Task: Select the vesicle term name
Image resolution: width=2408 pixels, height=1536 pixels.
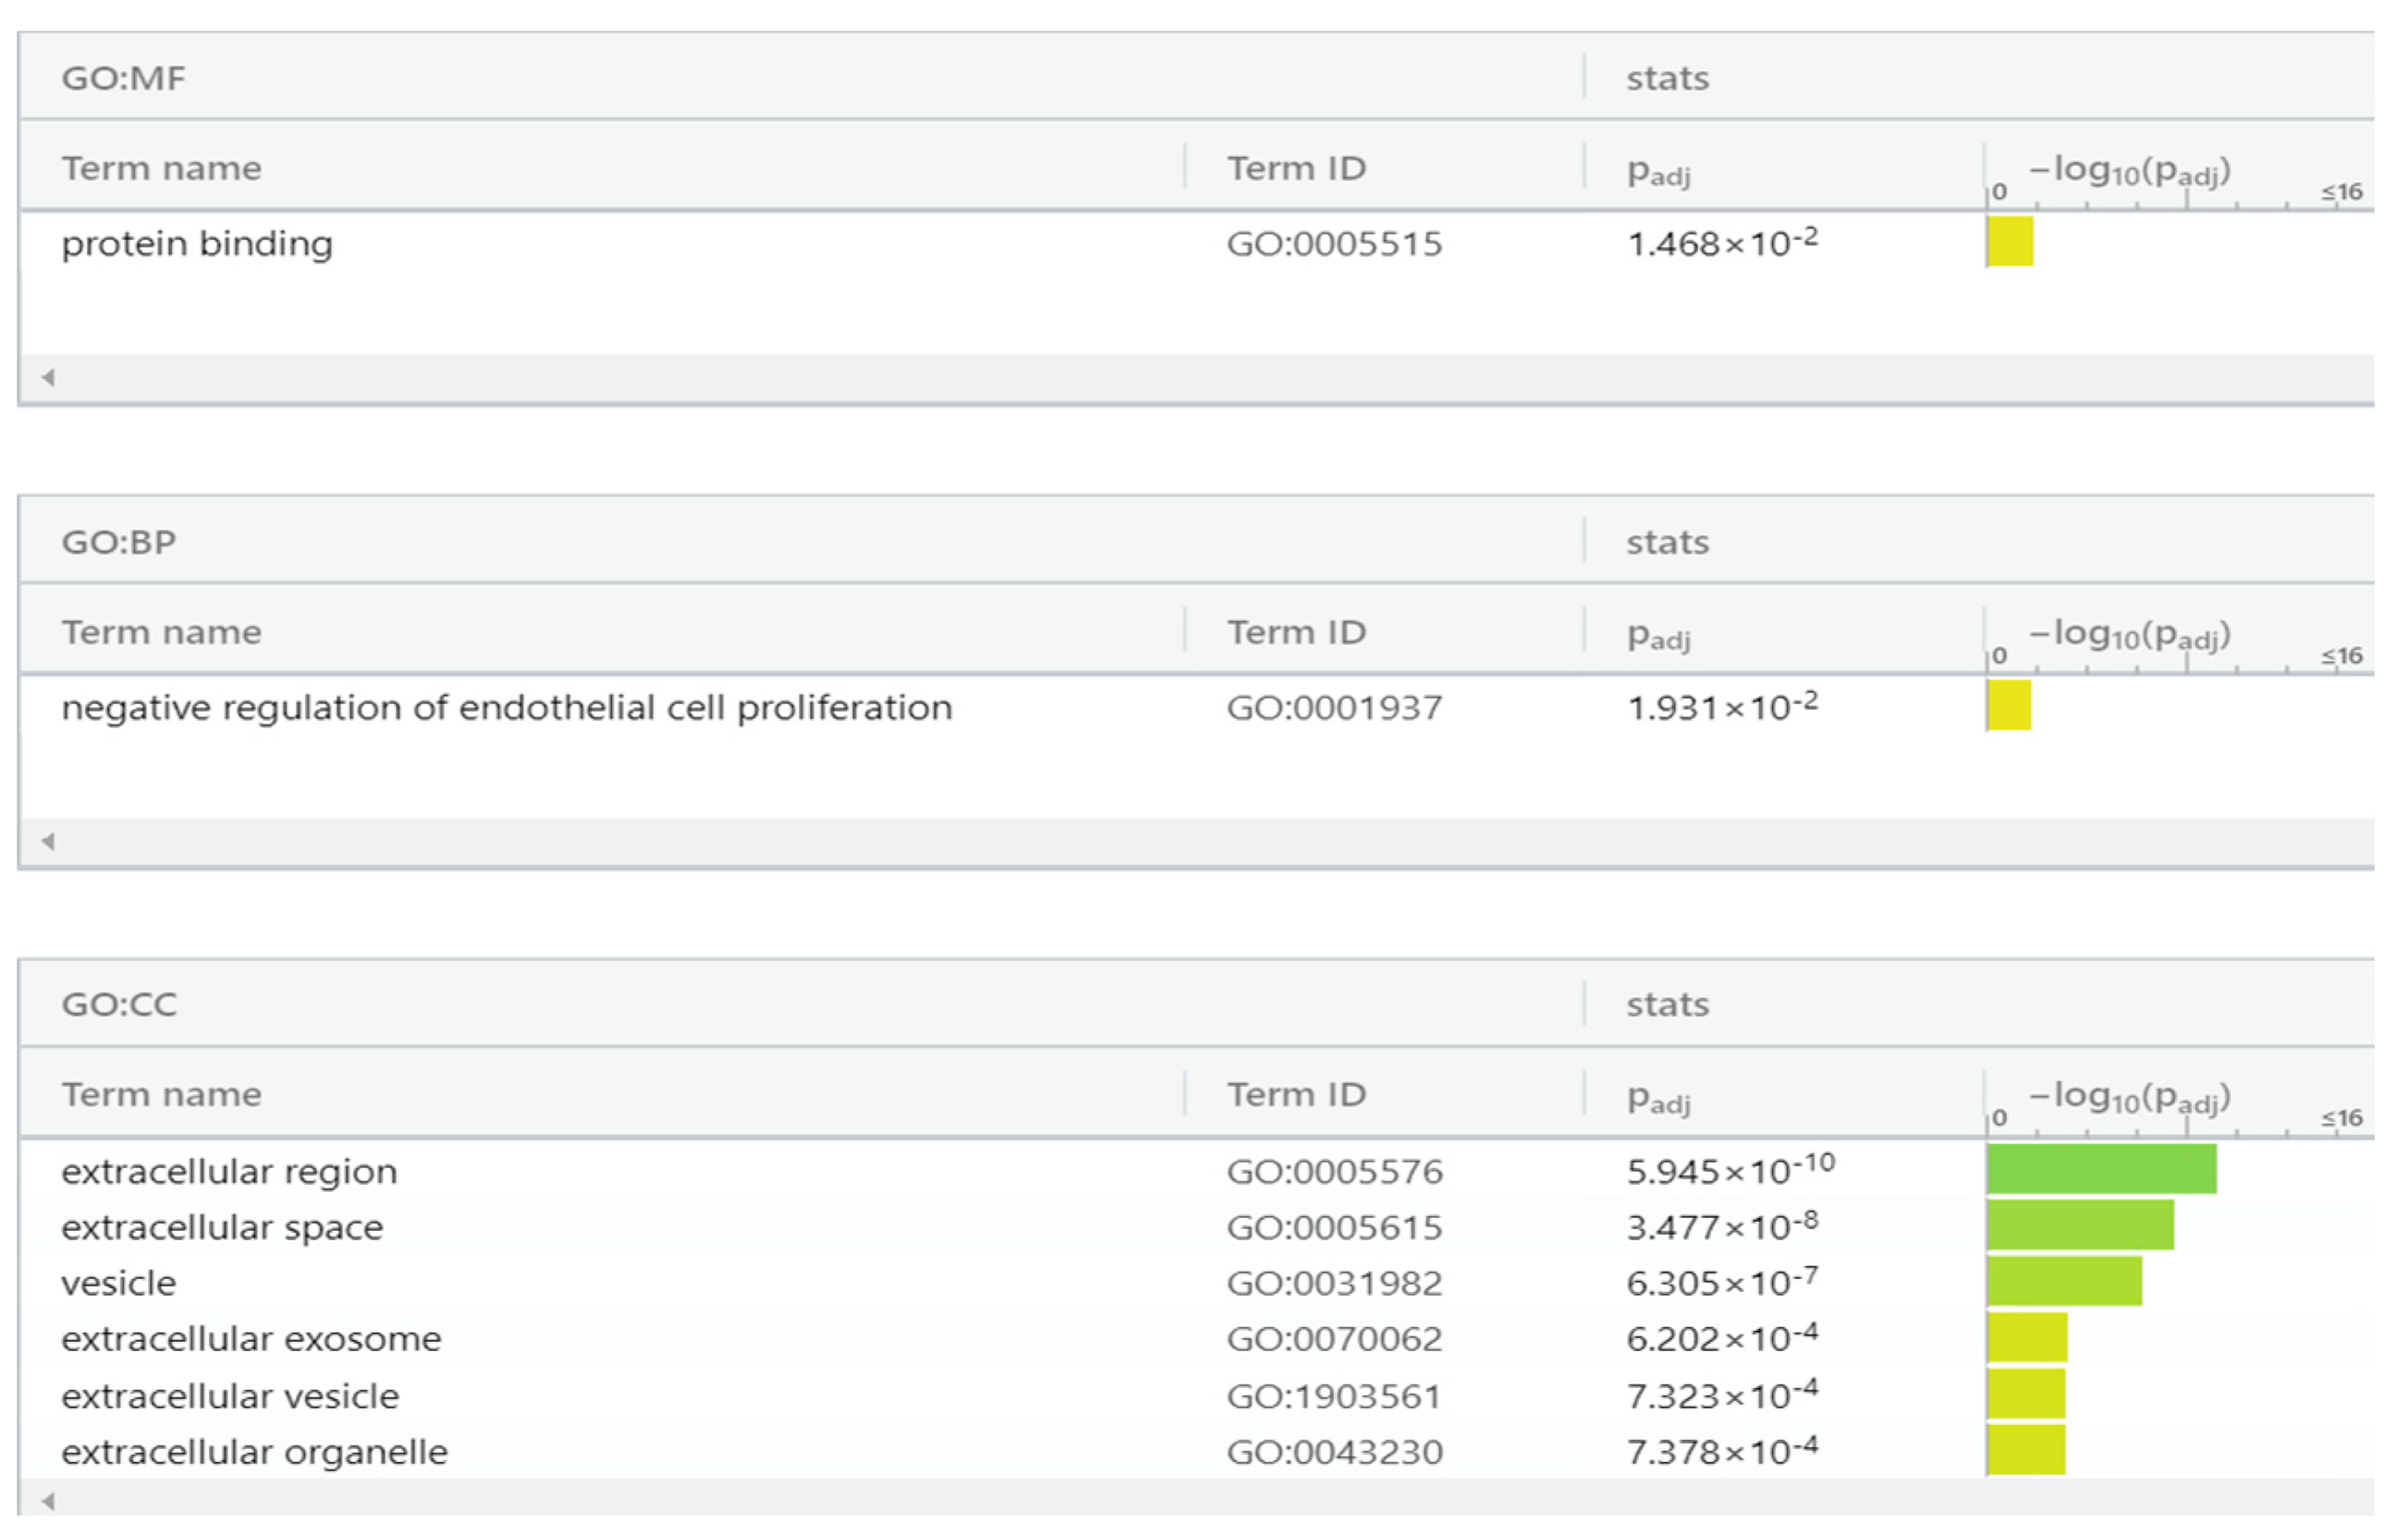Action: click(x=118, y=1283)
